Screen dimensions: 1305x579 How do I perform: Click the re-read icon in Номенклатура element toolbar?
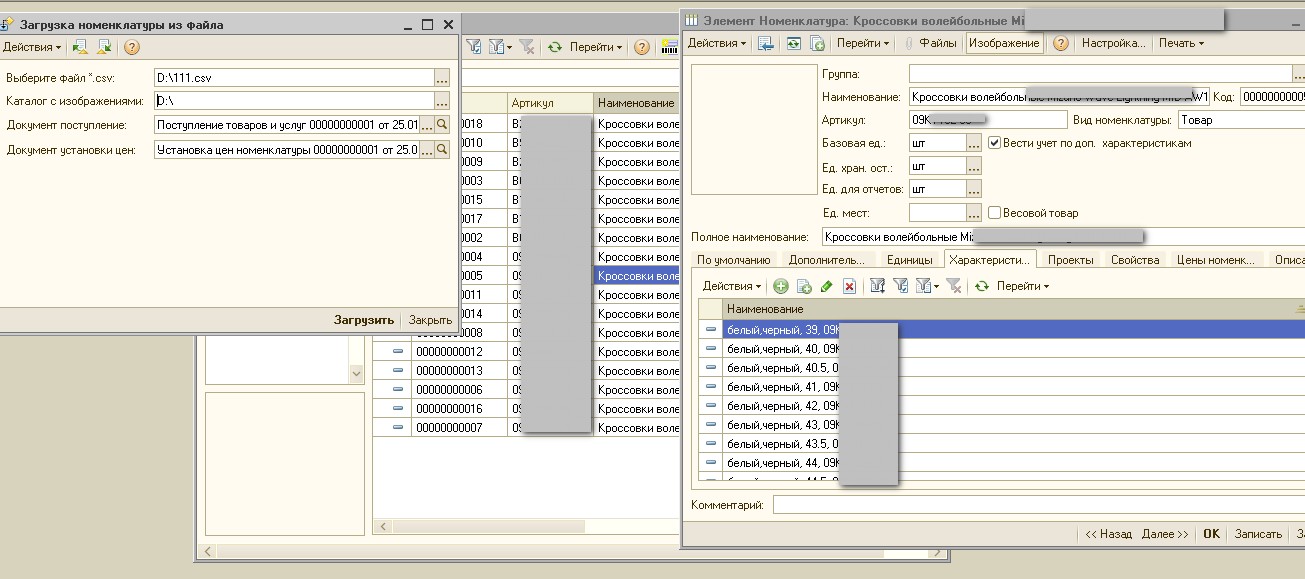click(x=794, y=43)
